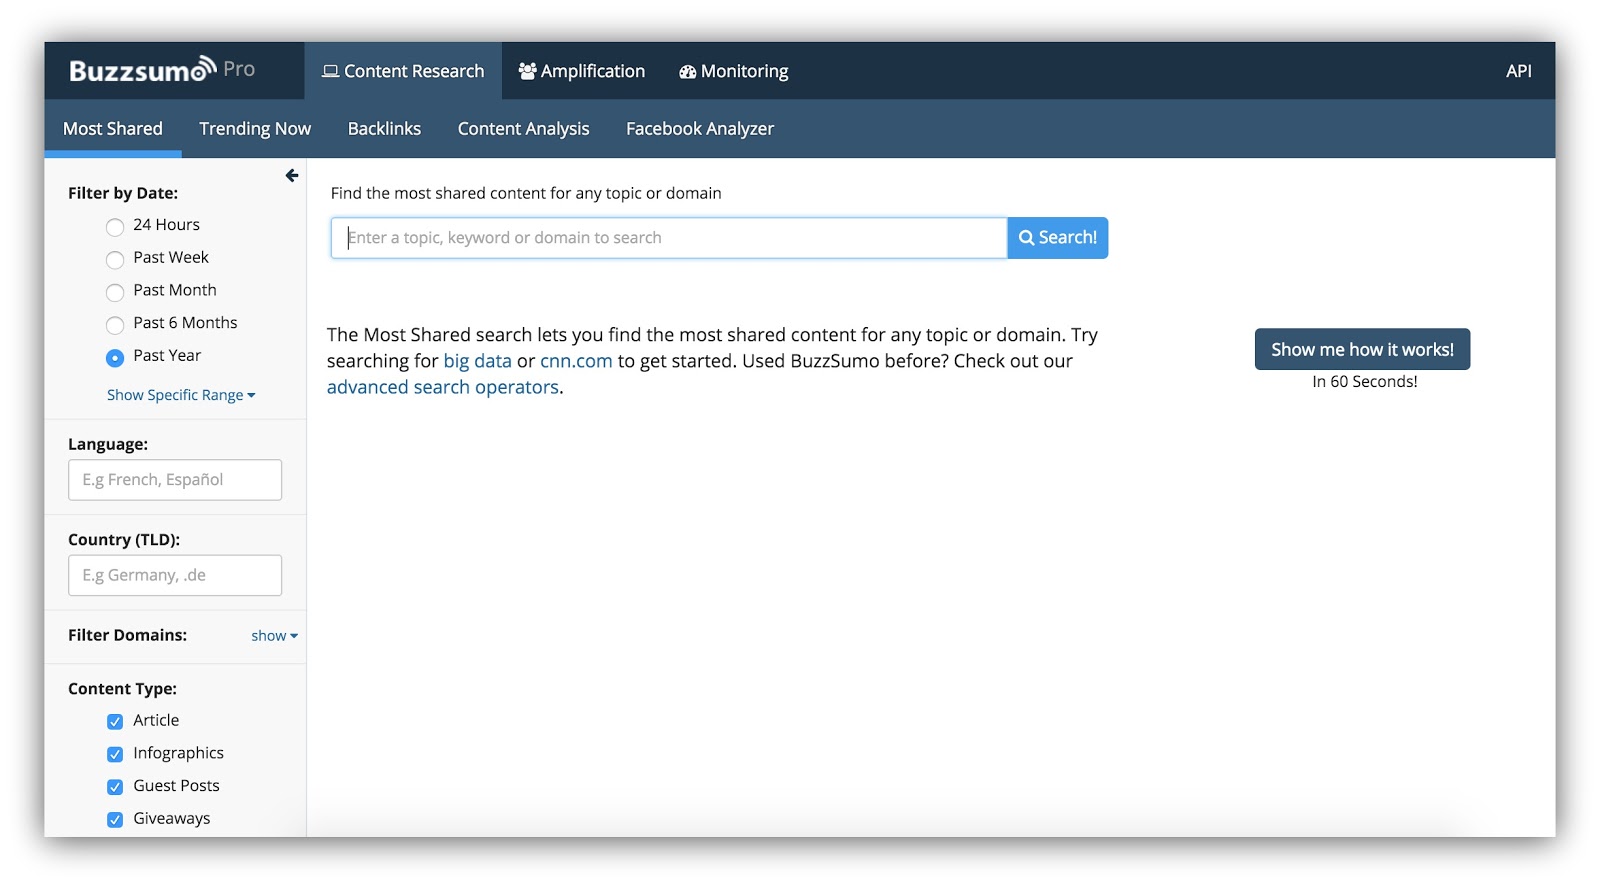Choose Past Month radio option
This screenshot has width=1600, height=884.
tap(115, 292)
